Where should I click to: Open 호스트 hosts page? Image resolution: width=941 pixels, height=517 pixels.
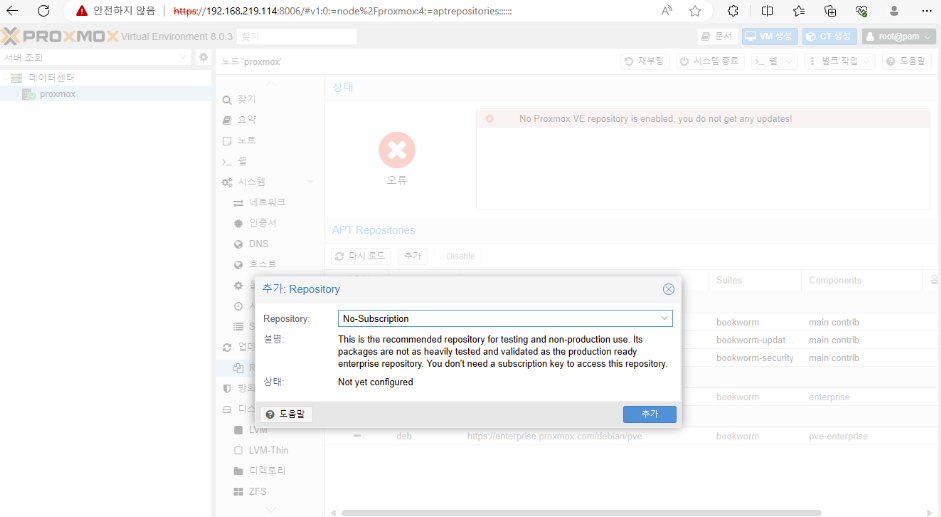point(262,265)
